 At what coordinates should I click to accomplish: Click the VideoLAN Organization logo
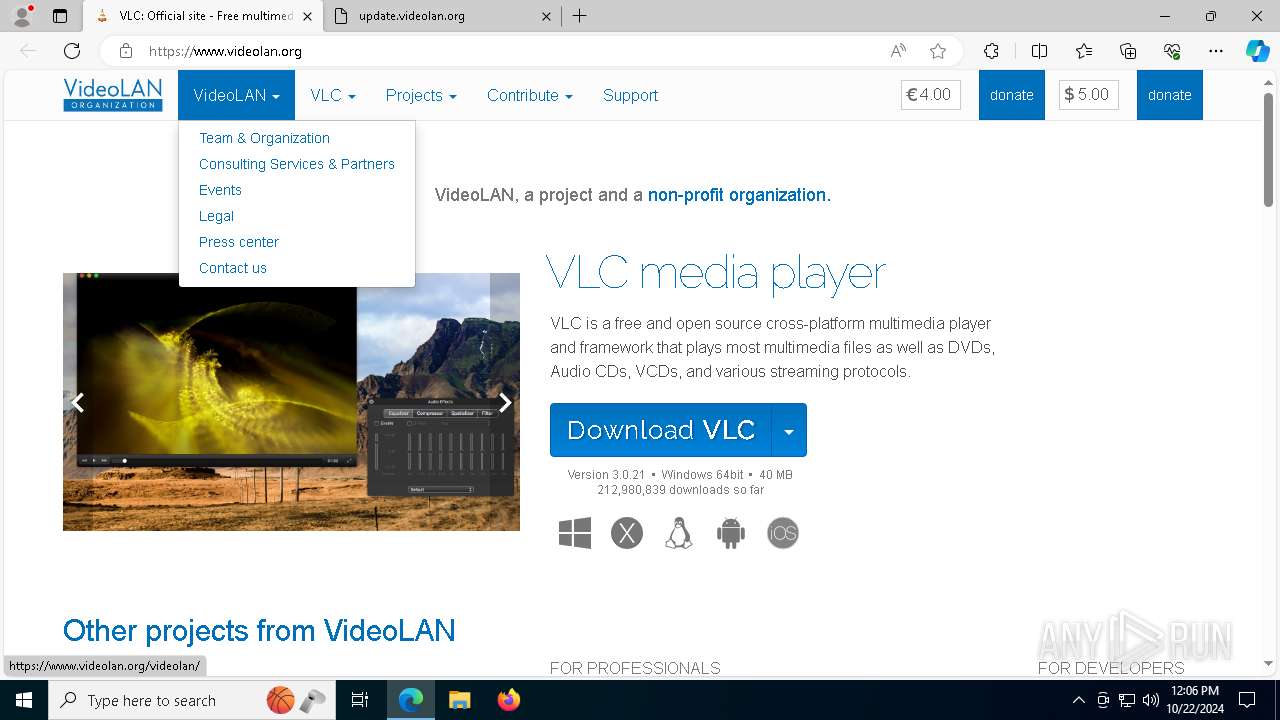click(x=113, y=95)
